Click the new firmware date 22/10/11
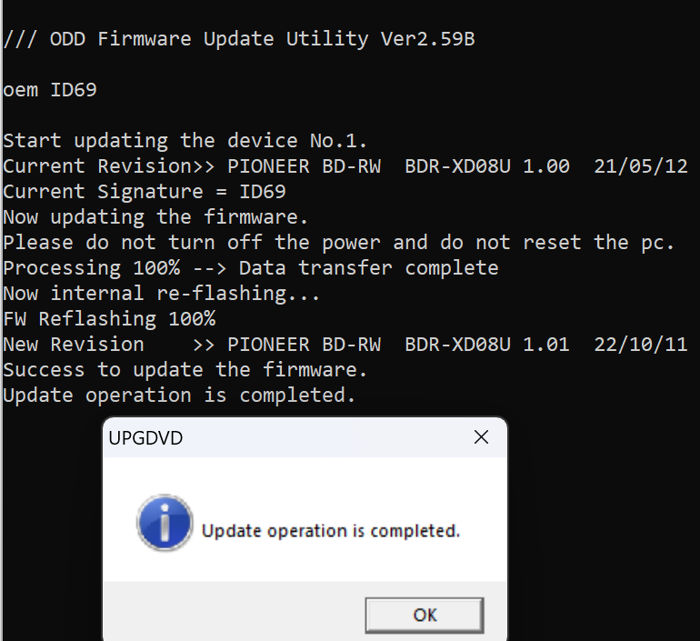Image resolution: width=700 pixels, height=641 pixels. [x=641, y=345]
